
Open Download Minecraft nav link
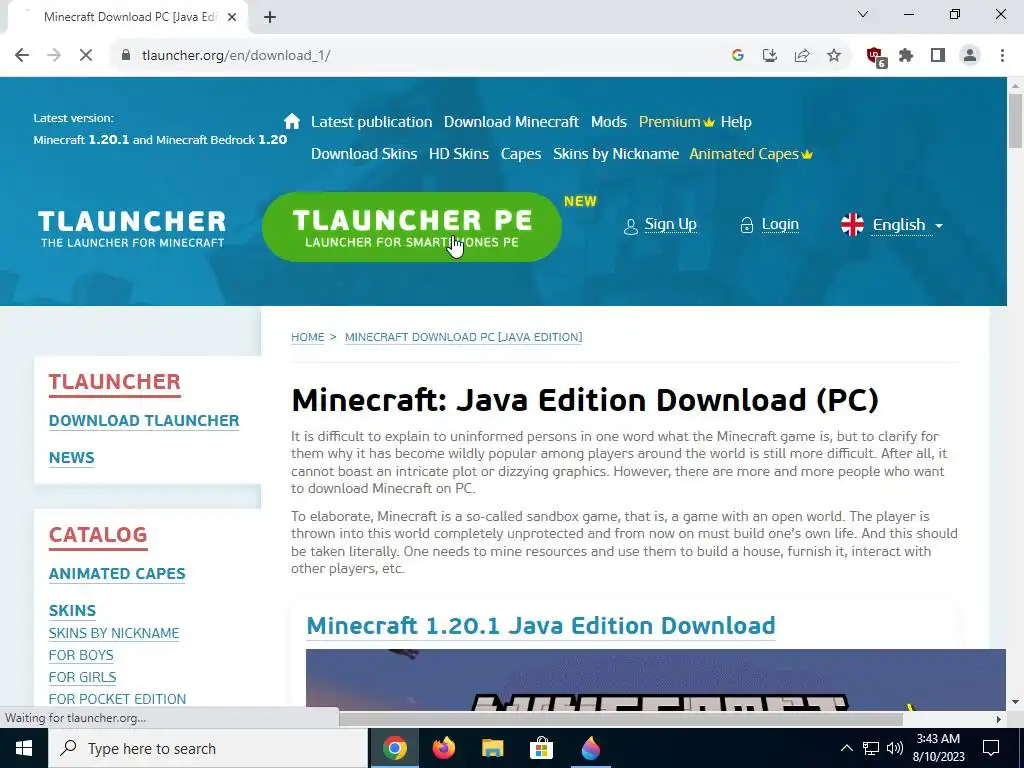point(511,122)
